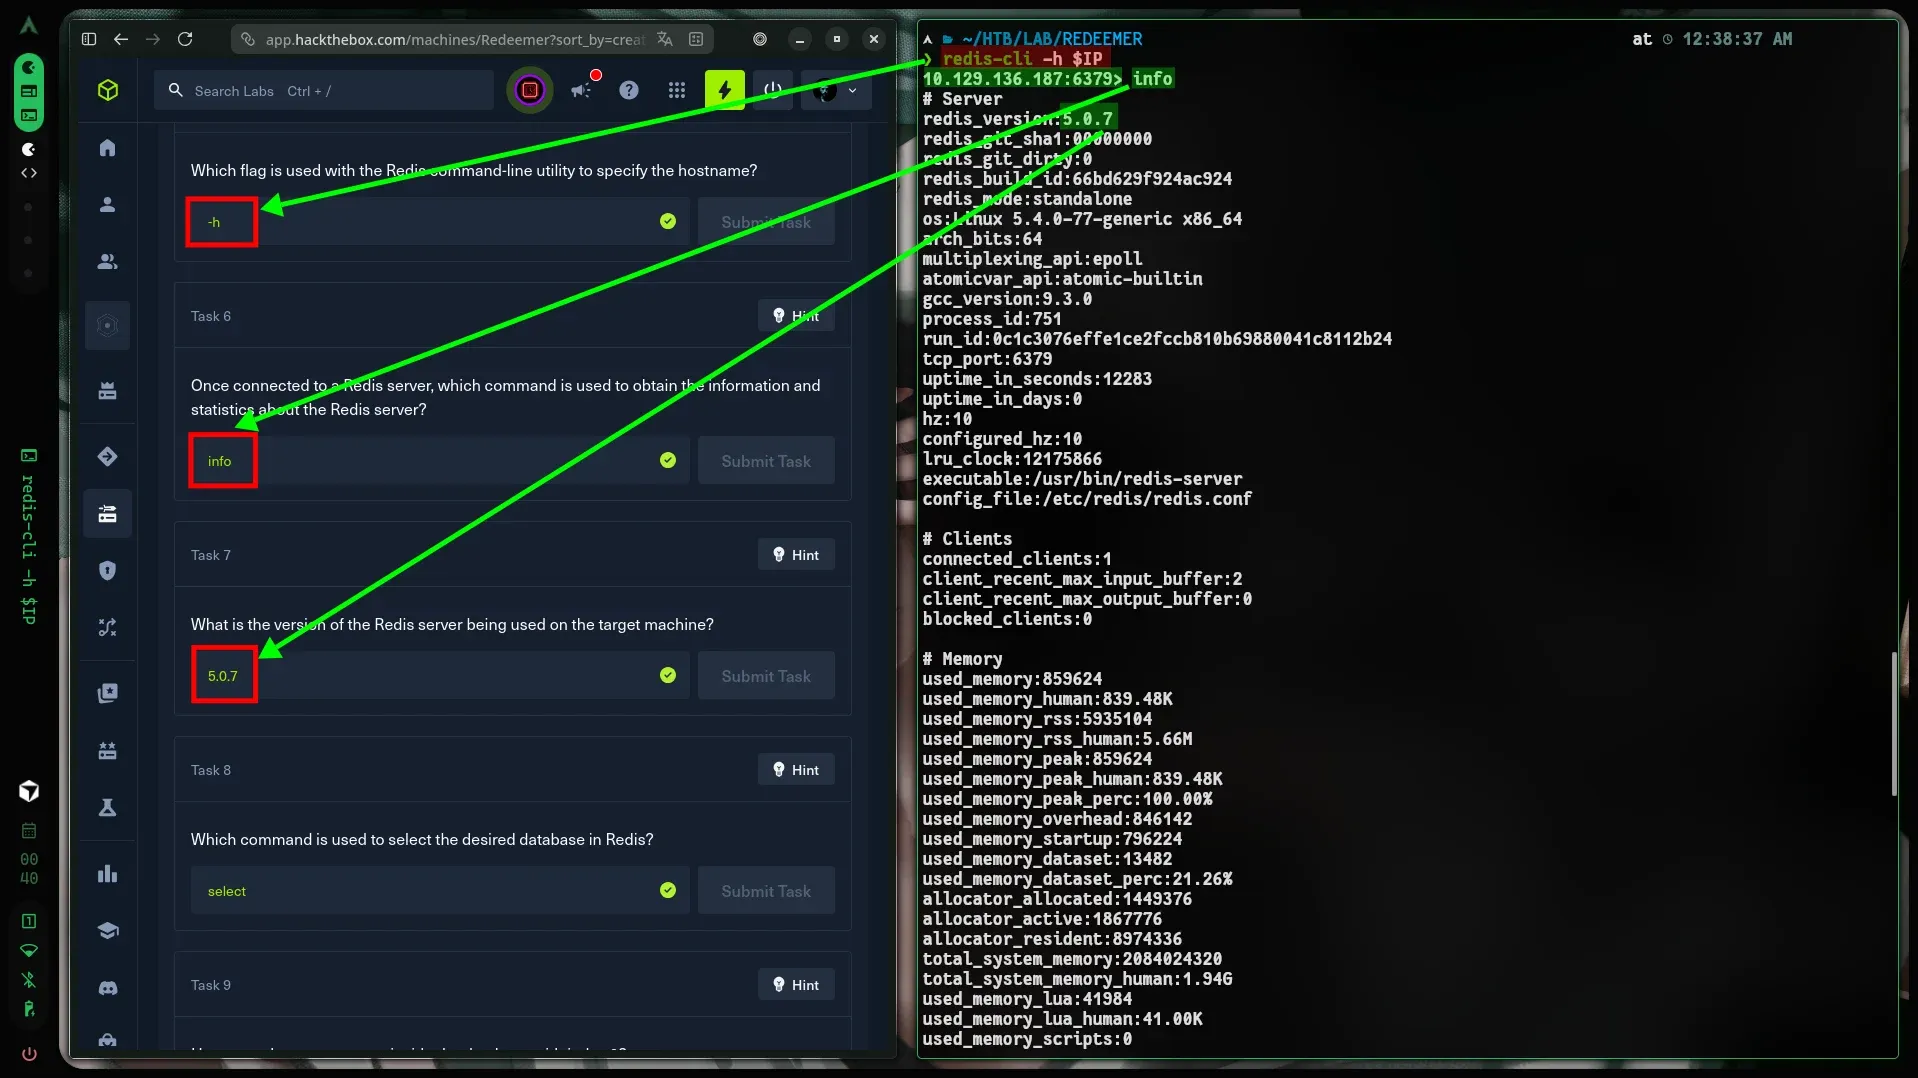Click the answer field containing -h
1918x1078 pixels.
440,222
